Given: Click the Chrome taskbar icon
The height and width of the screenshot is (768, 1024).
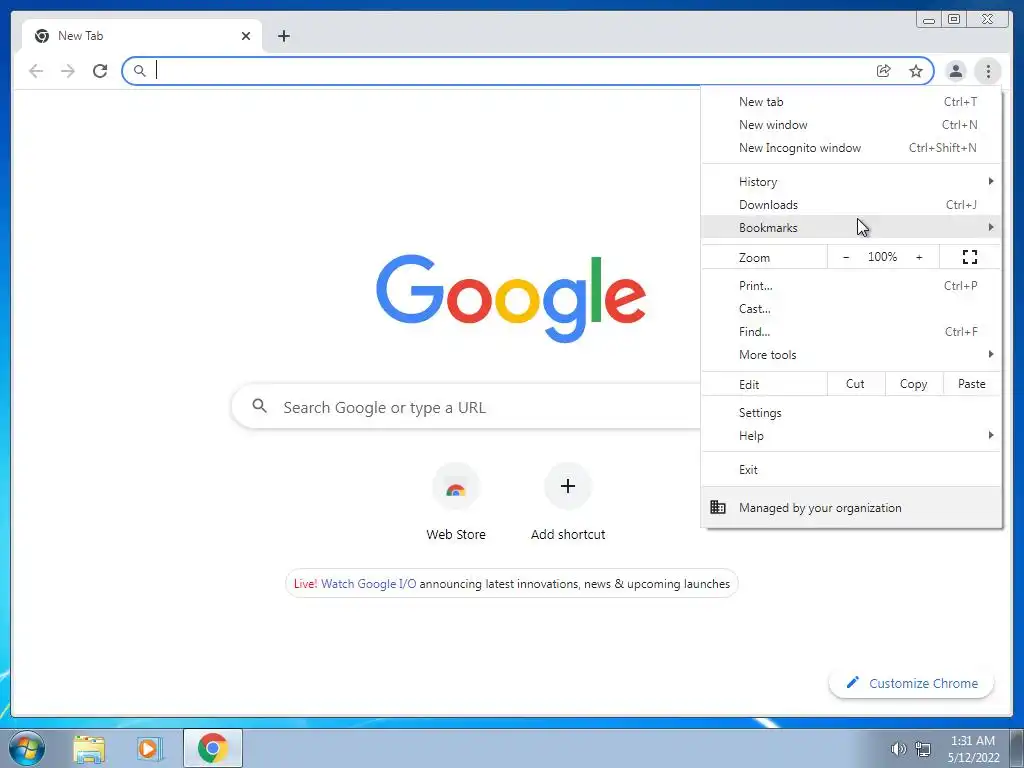Looking at the screenshot, I should click(x=213, y=748).
